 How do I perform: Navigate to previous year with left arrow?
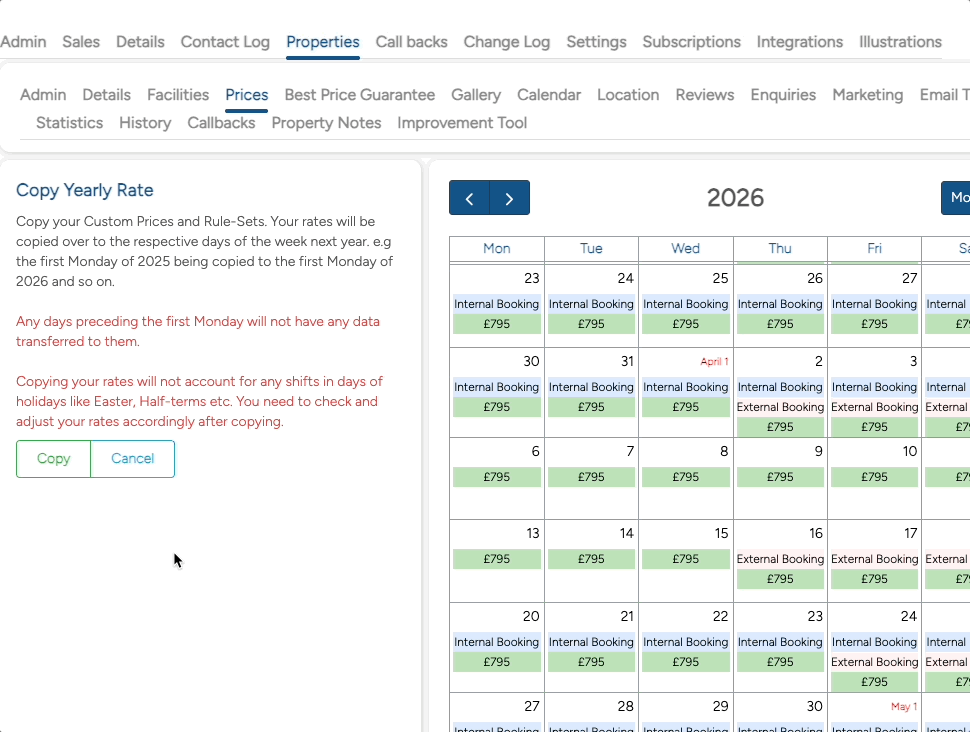pyautogui.click(x=468, y=197)
